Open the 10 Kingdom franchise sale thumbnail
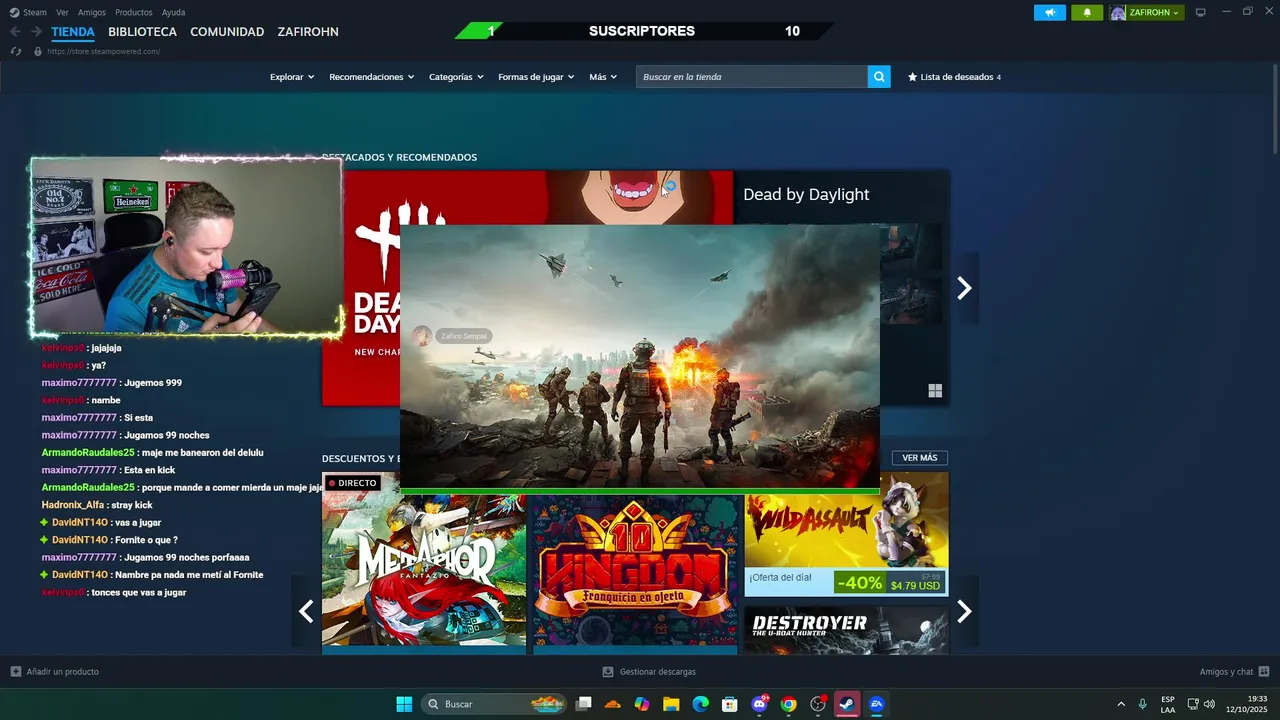 (x=635, y=573)
